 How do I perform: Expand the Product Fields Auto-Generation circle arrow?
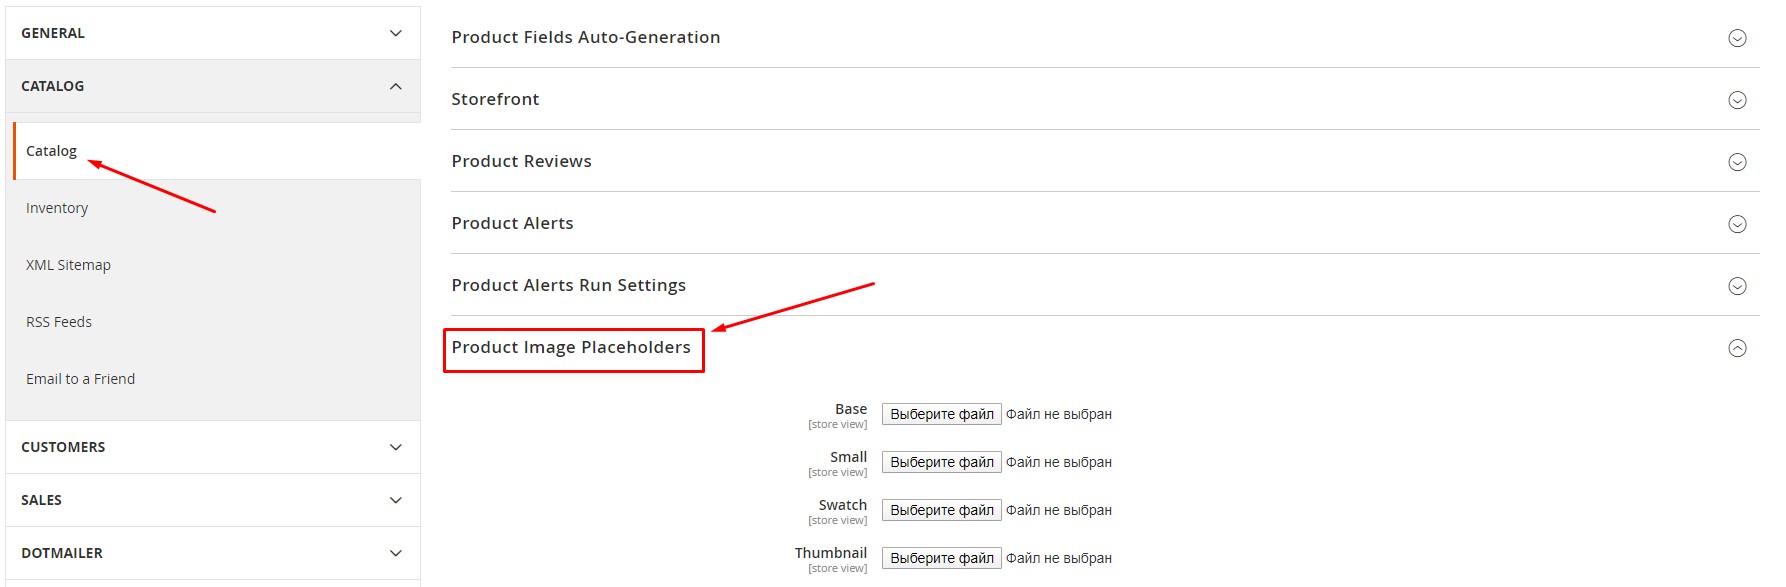tap(1737, 38)
